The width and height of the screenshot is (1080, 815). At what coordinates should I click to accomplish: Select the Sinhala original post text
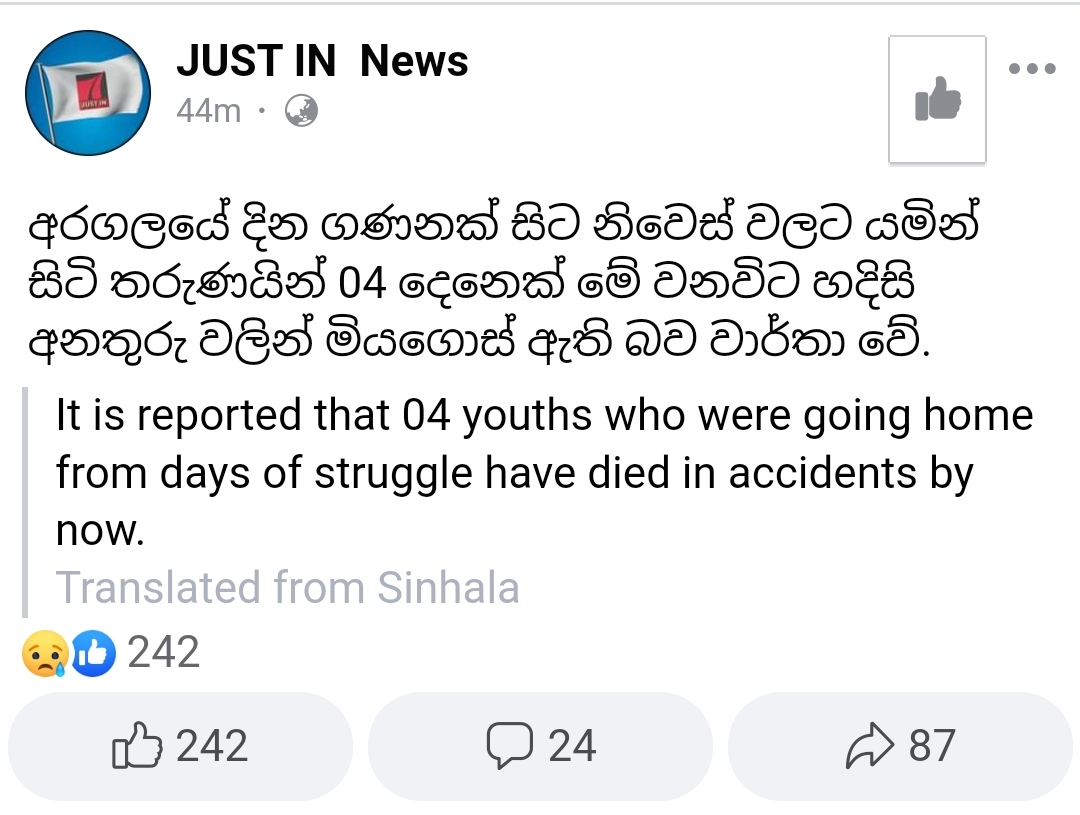(503, 283)
